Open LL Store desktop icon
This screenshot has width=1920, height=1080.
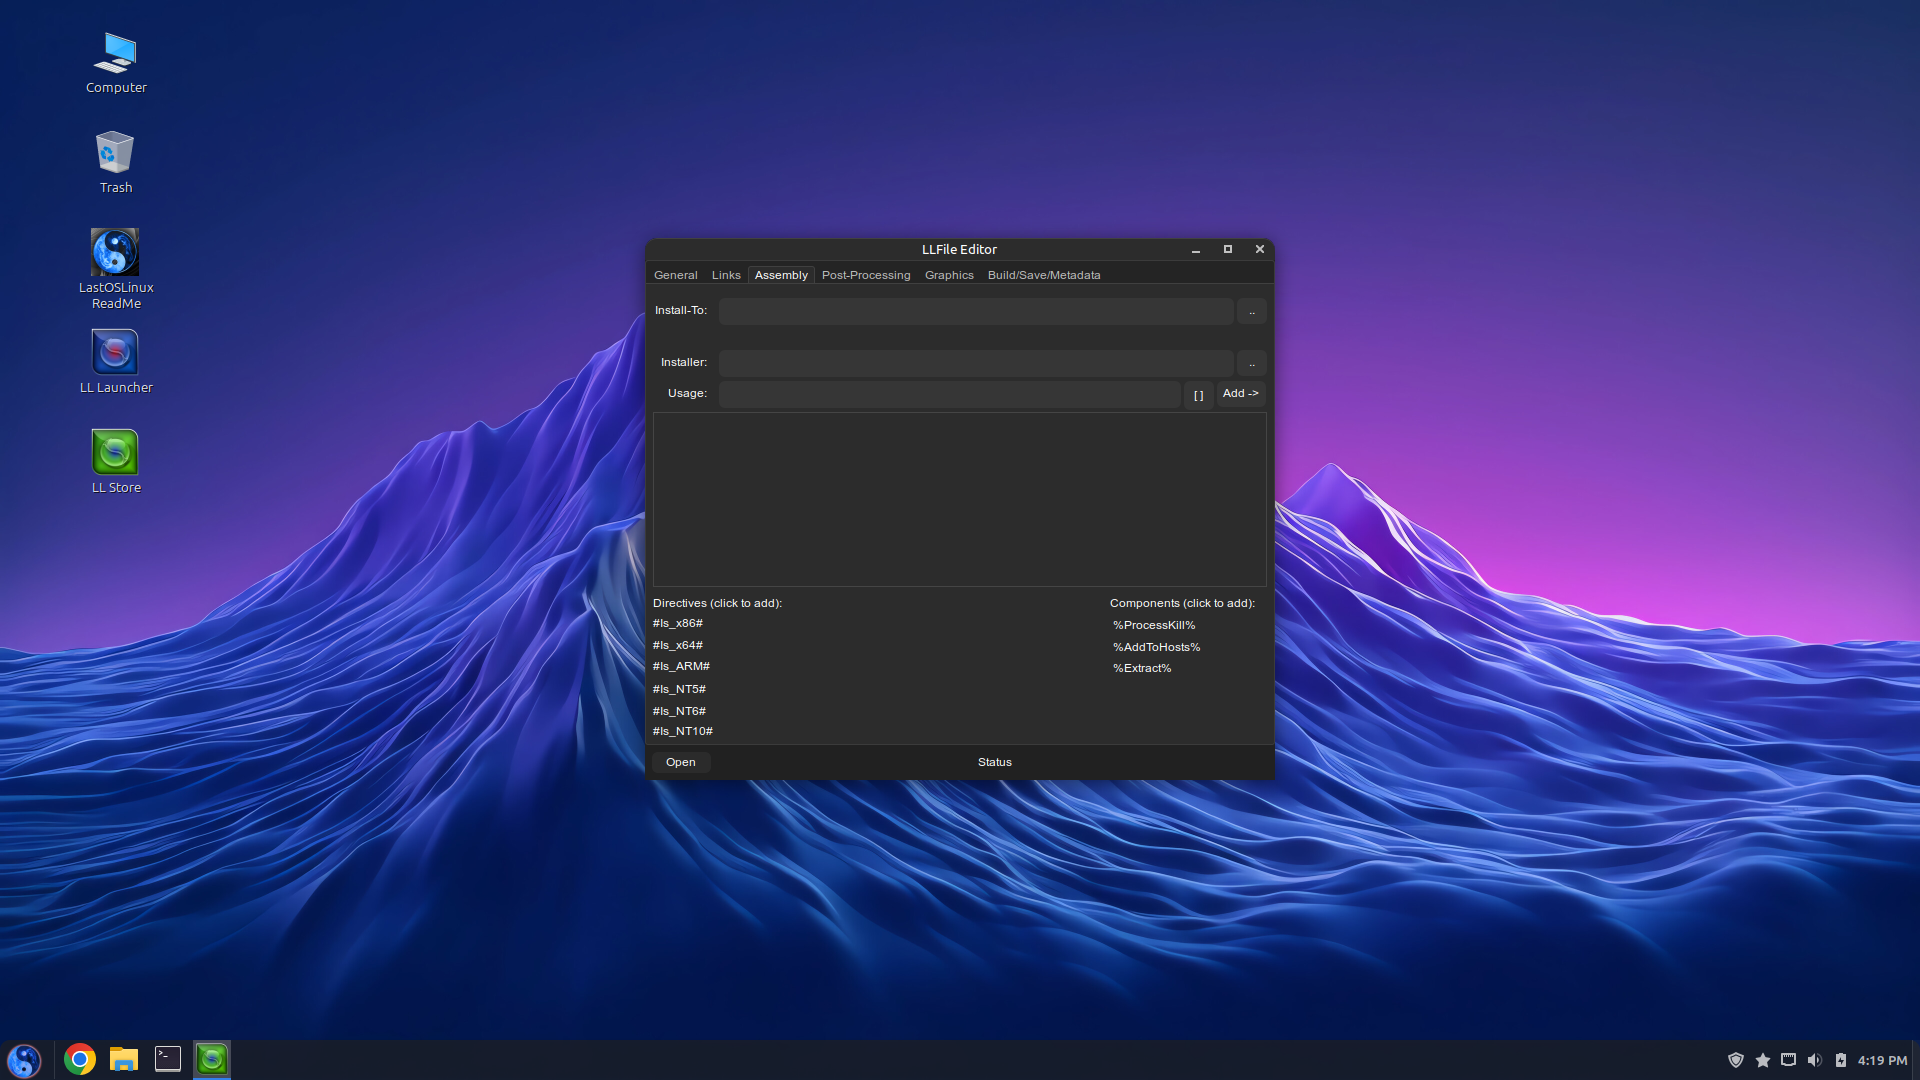[x=116, y=462]
